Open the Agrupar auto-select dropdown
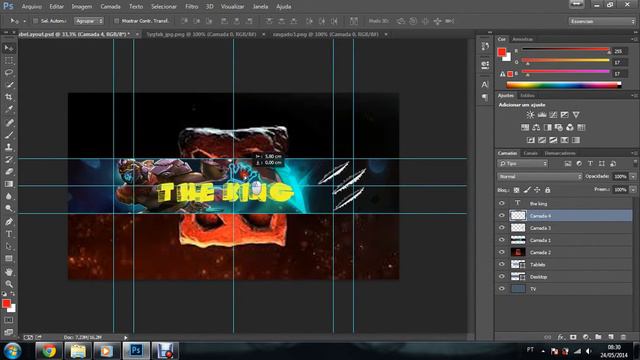Screen dimensions: 640x360 (89, 21)
